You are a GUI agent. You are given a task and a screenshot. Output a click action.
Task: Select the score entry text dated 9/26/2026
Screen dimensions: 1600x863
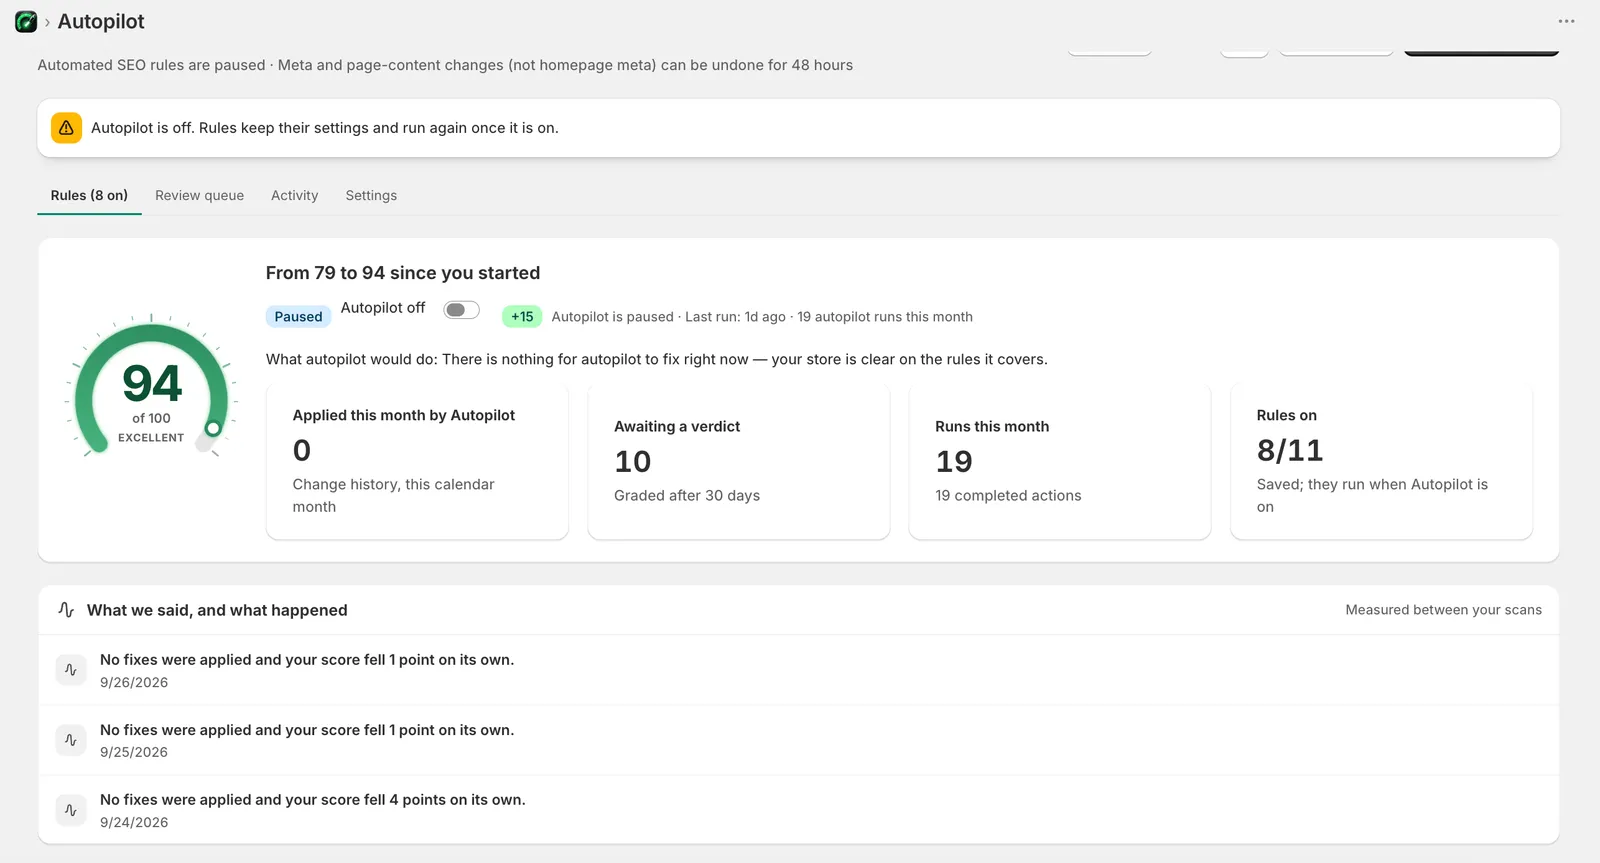click(307, 660)
